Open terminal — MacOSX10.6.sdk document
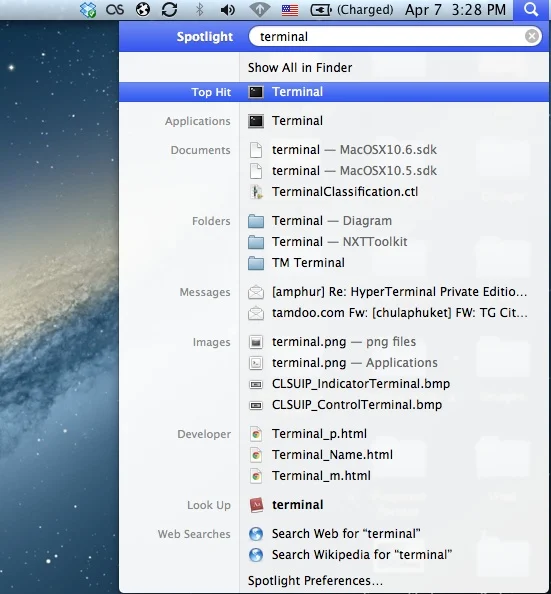This screenshot has height=594, width=551. pos(354,150)
